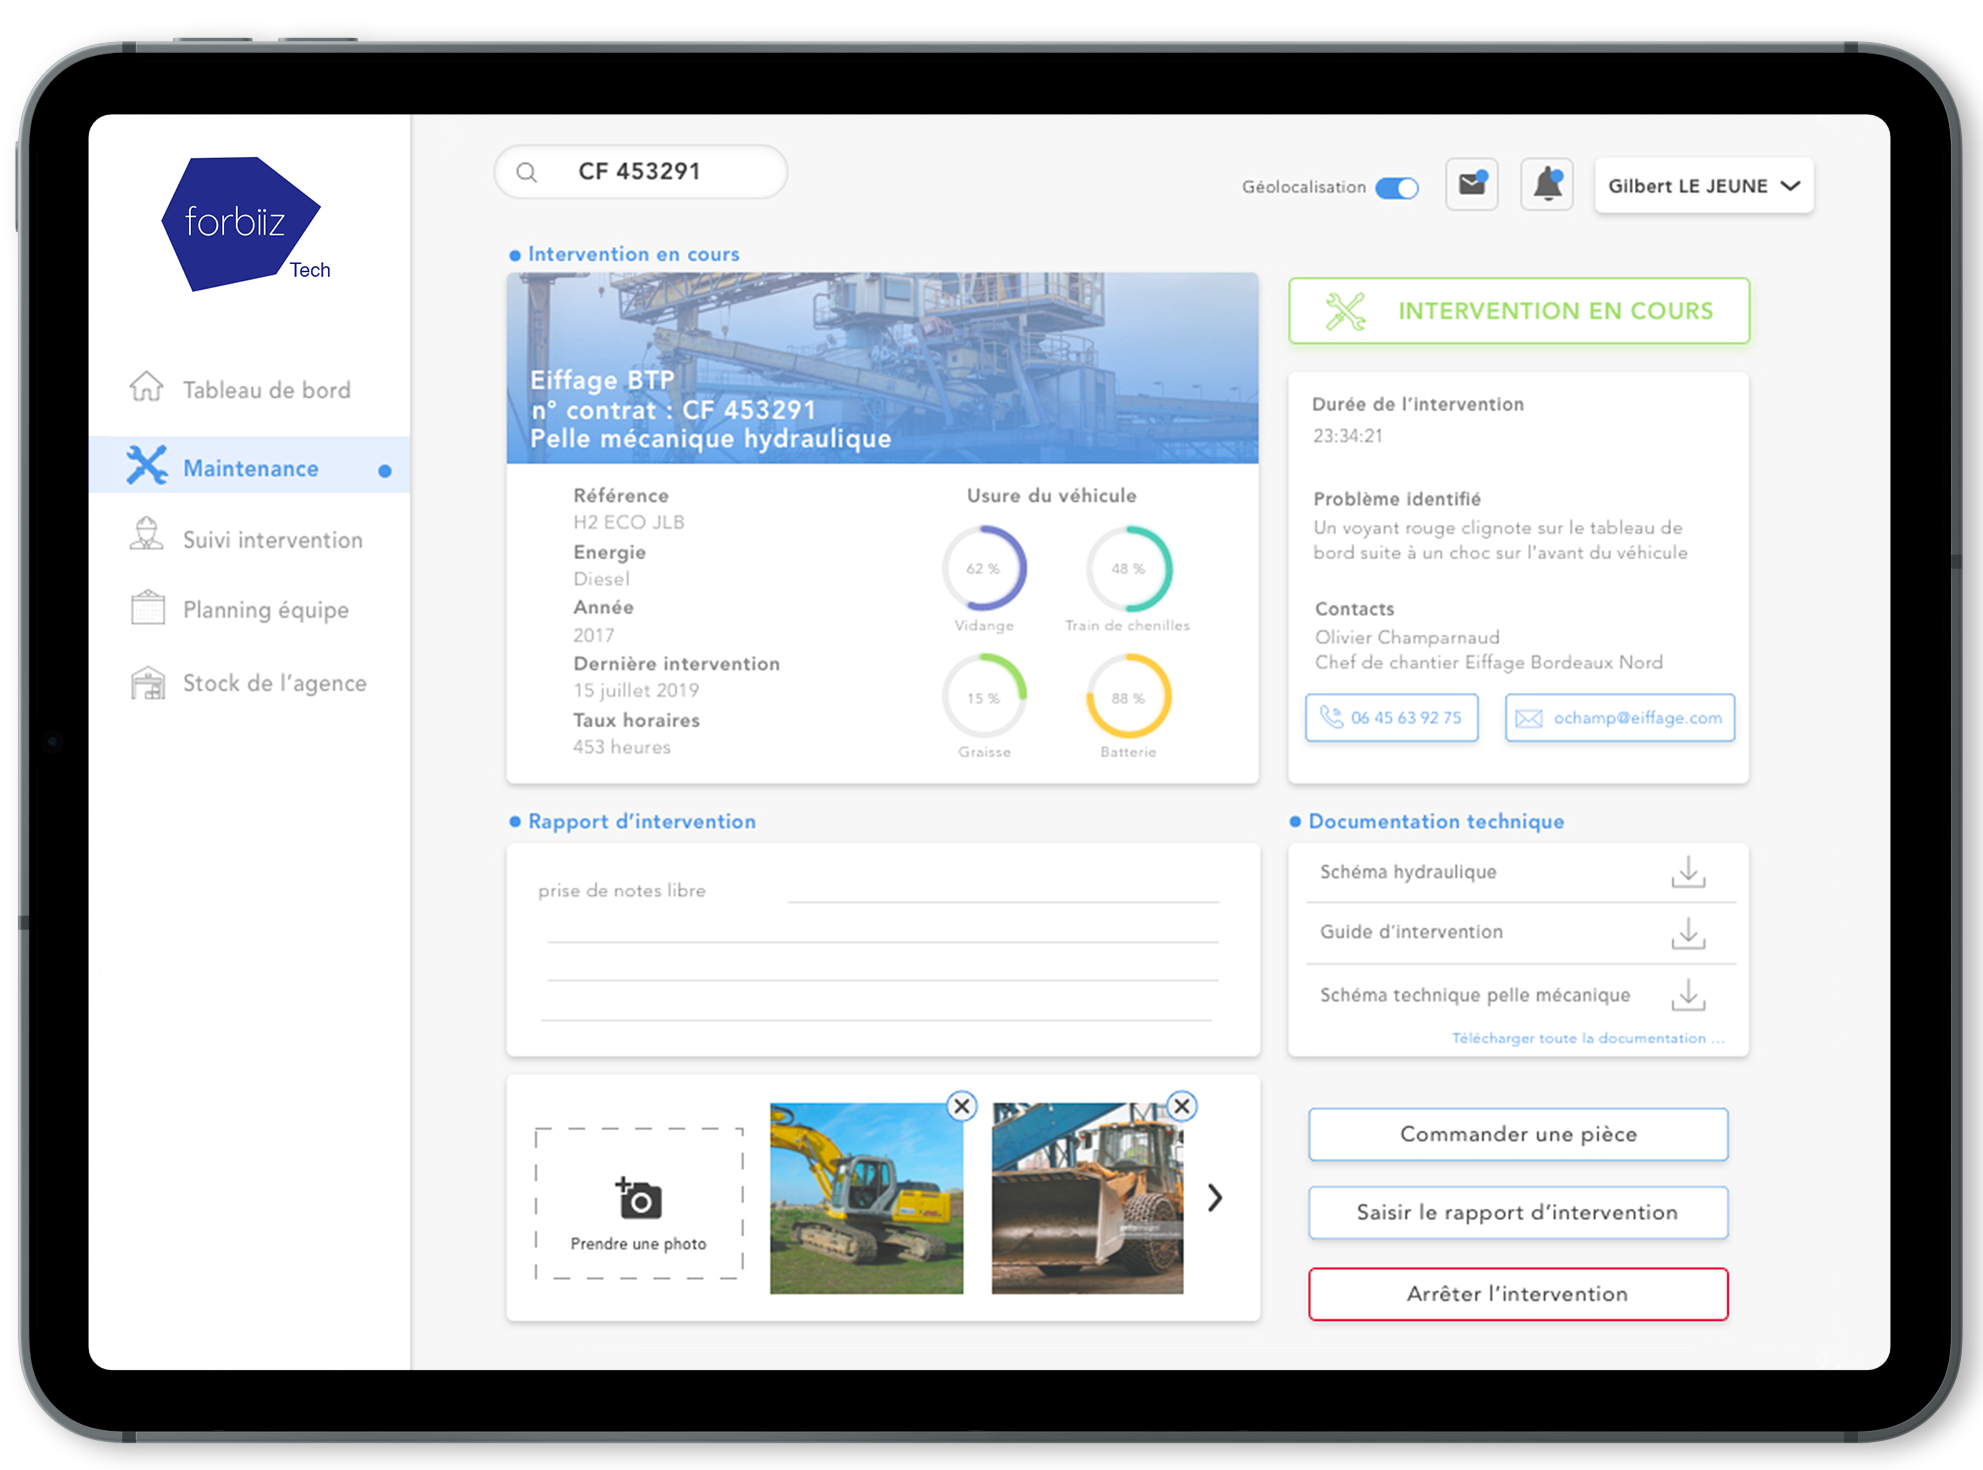
Task: Click the Maintenance wrench icon in sidebar
Action: 147,466
